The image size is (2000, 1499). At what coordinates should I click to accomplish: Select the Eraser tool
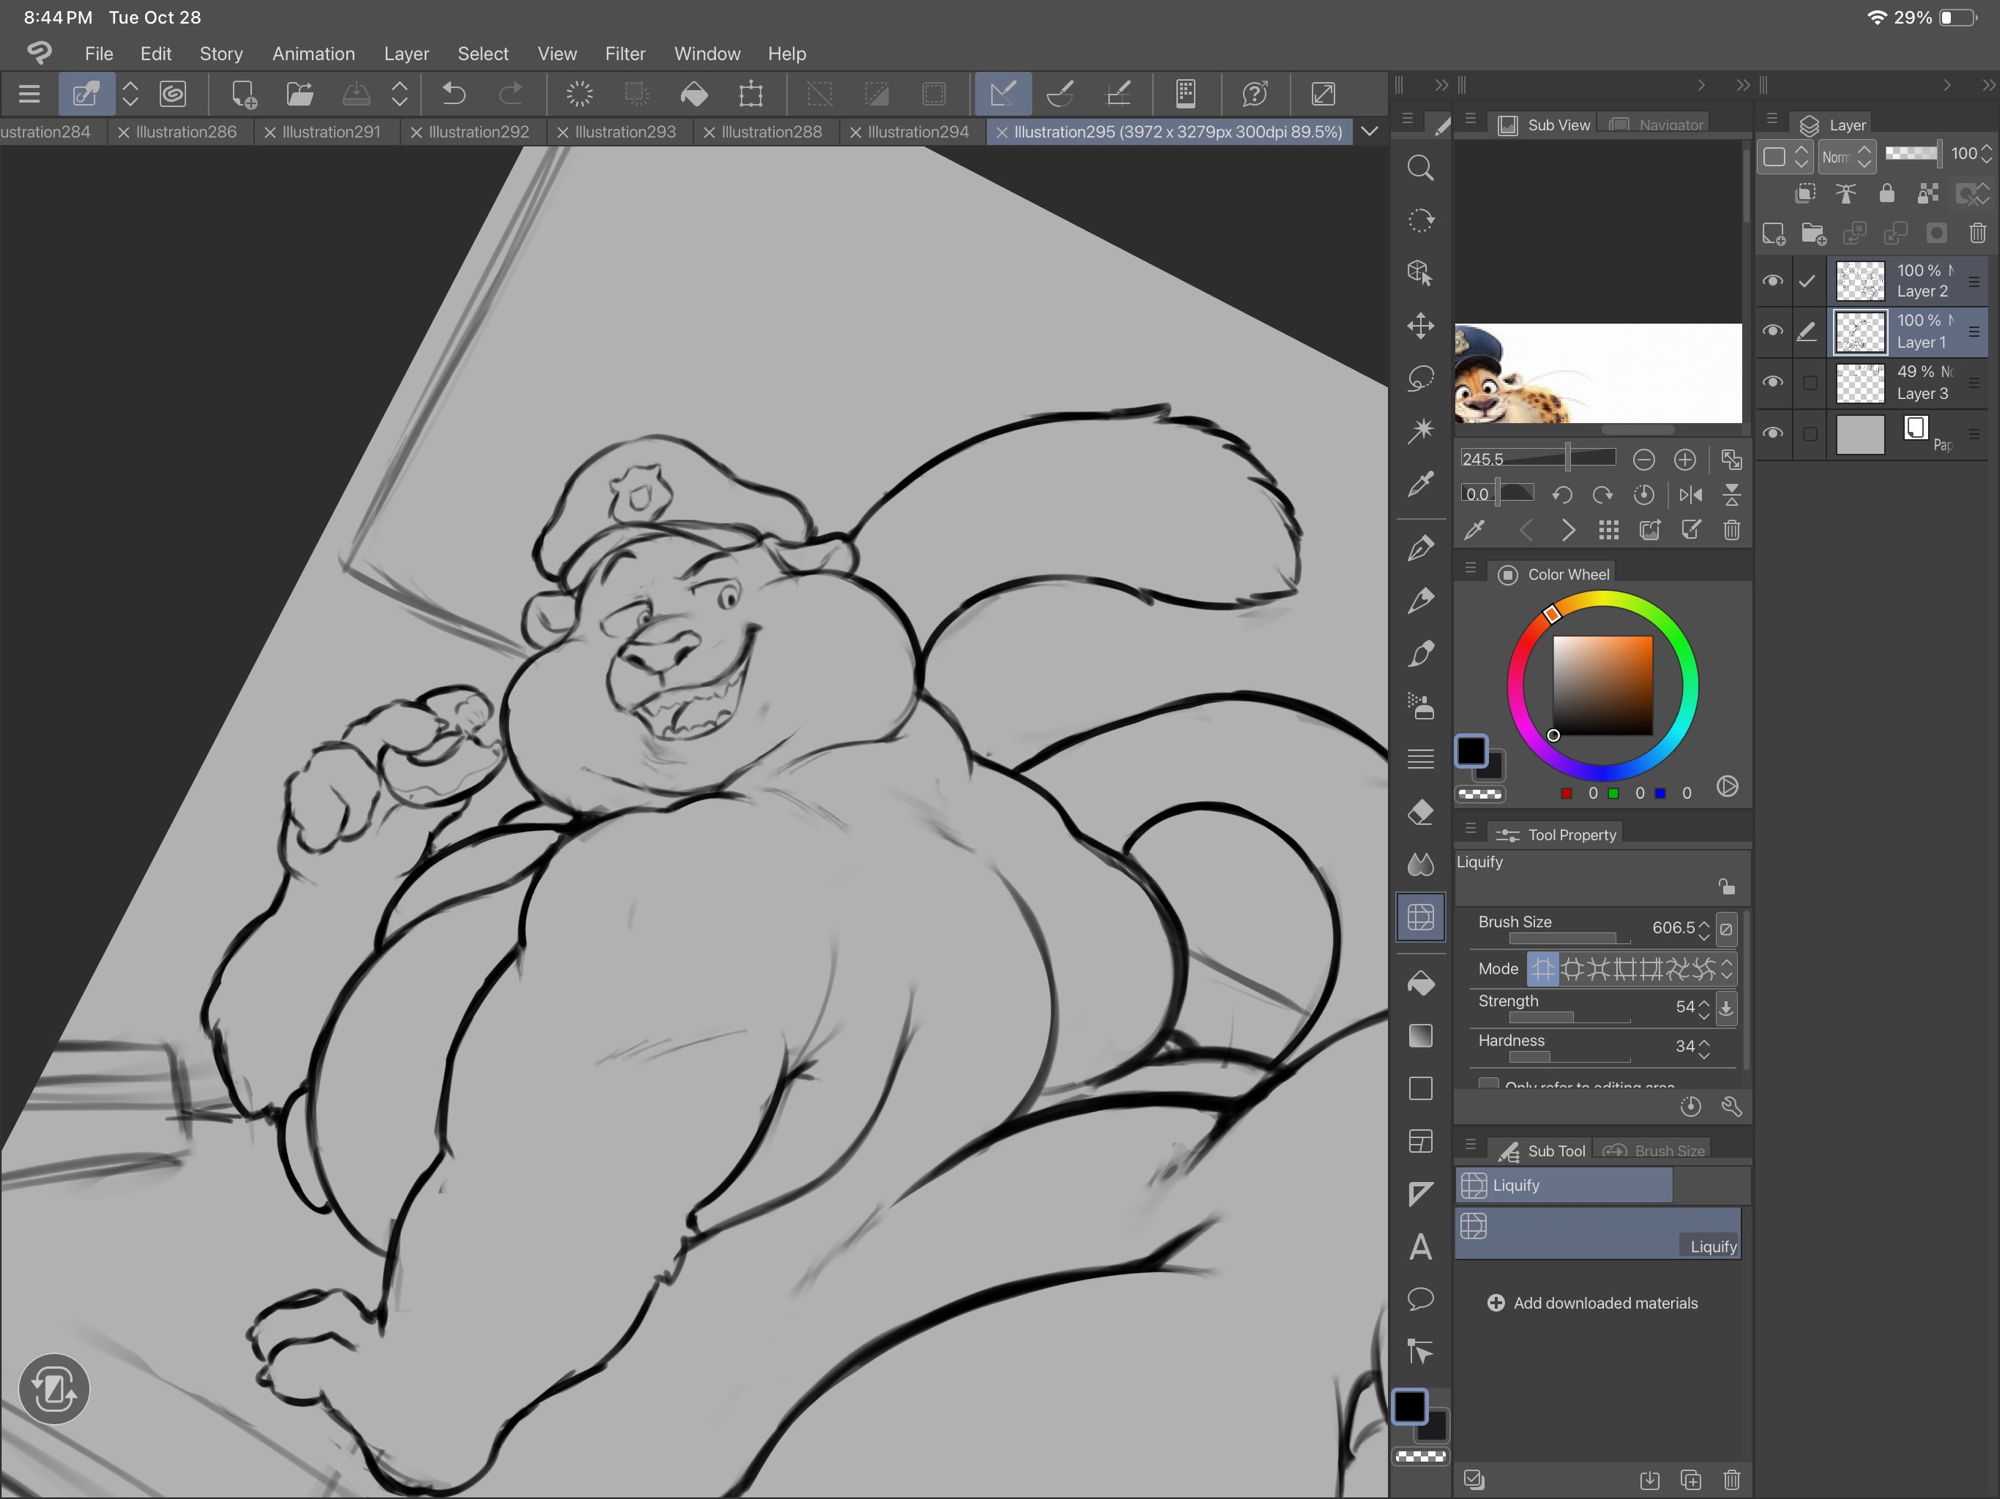(1420, 812)
